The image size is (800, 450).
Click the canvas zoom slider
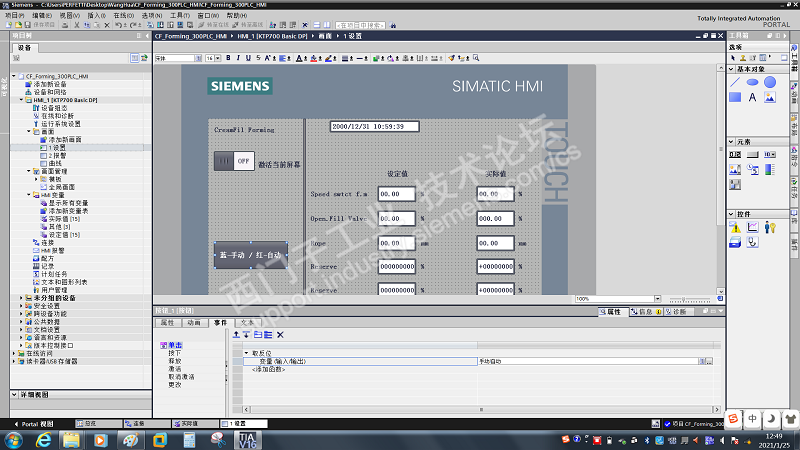pos(689,299)
